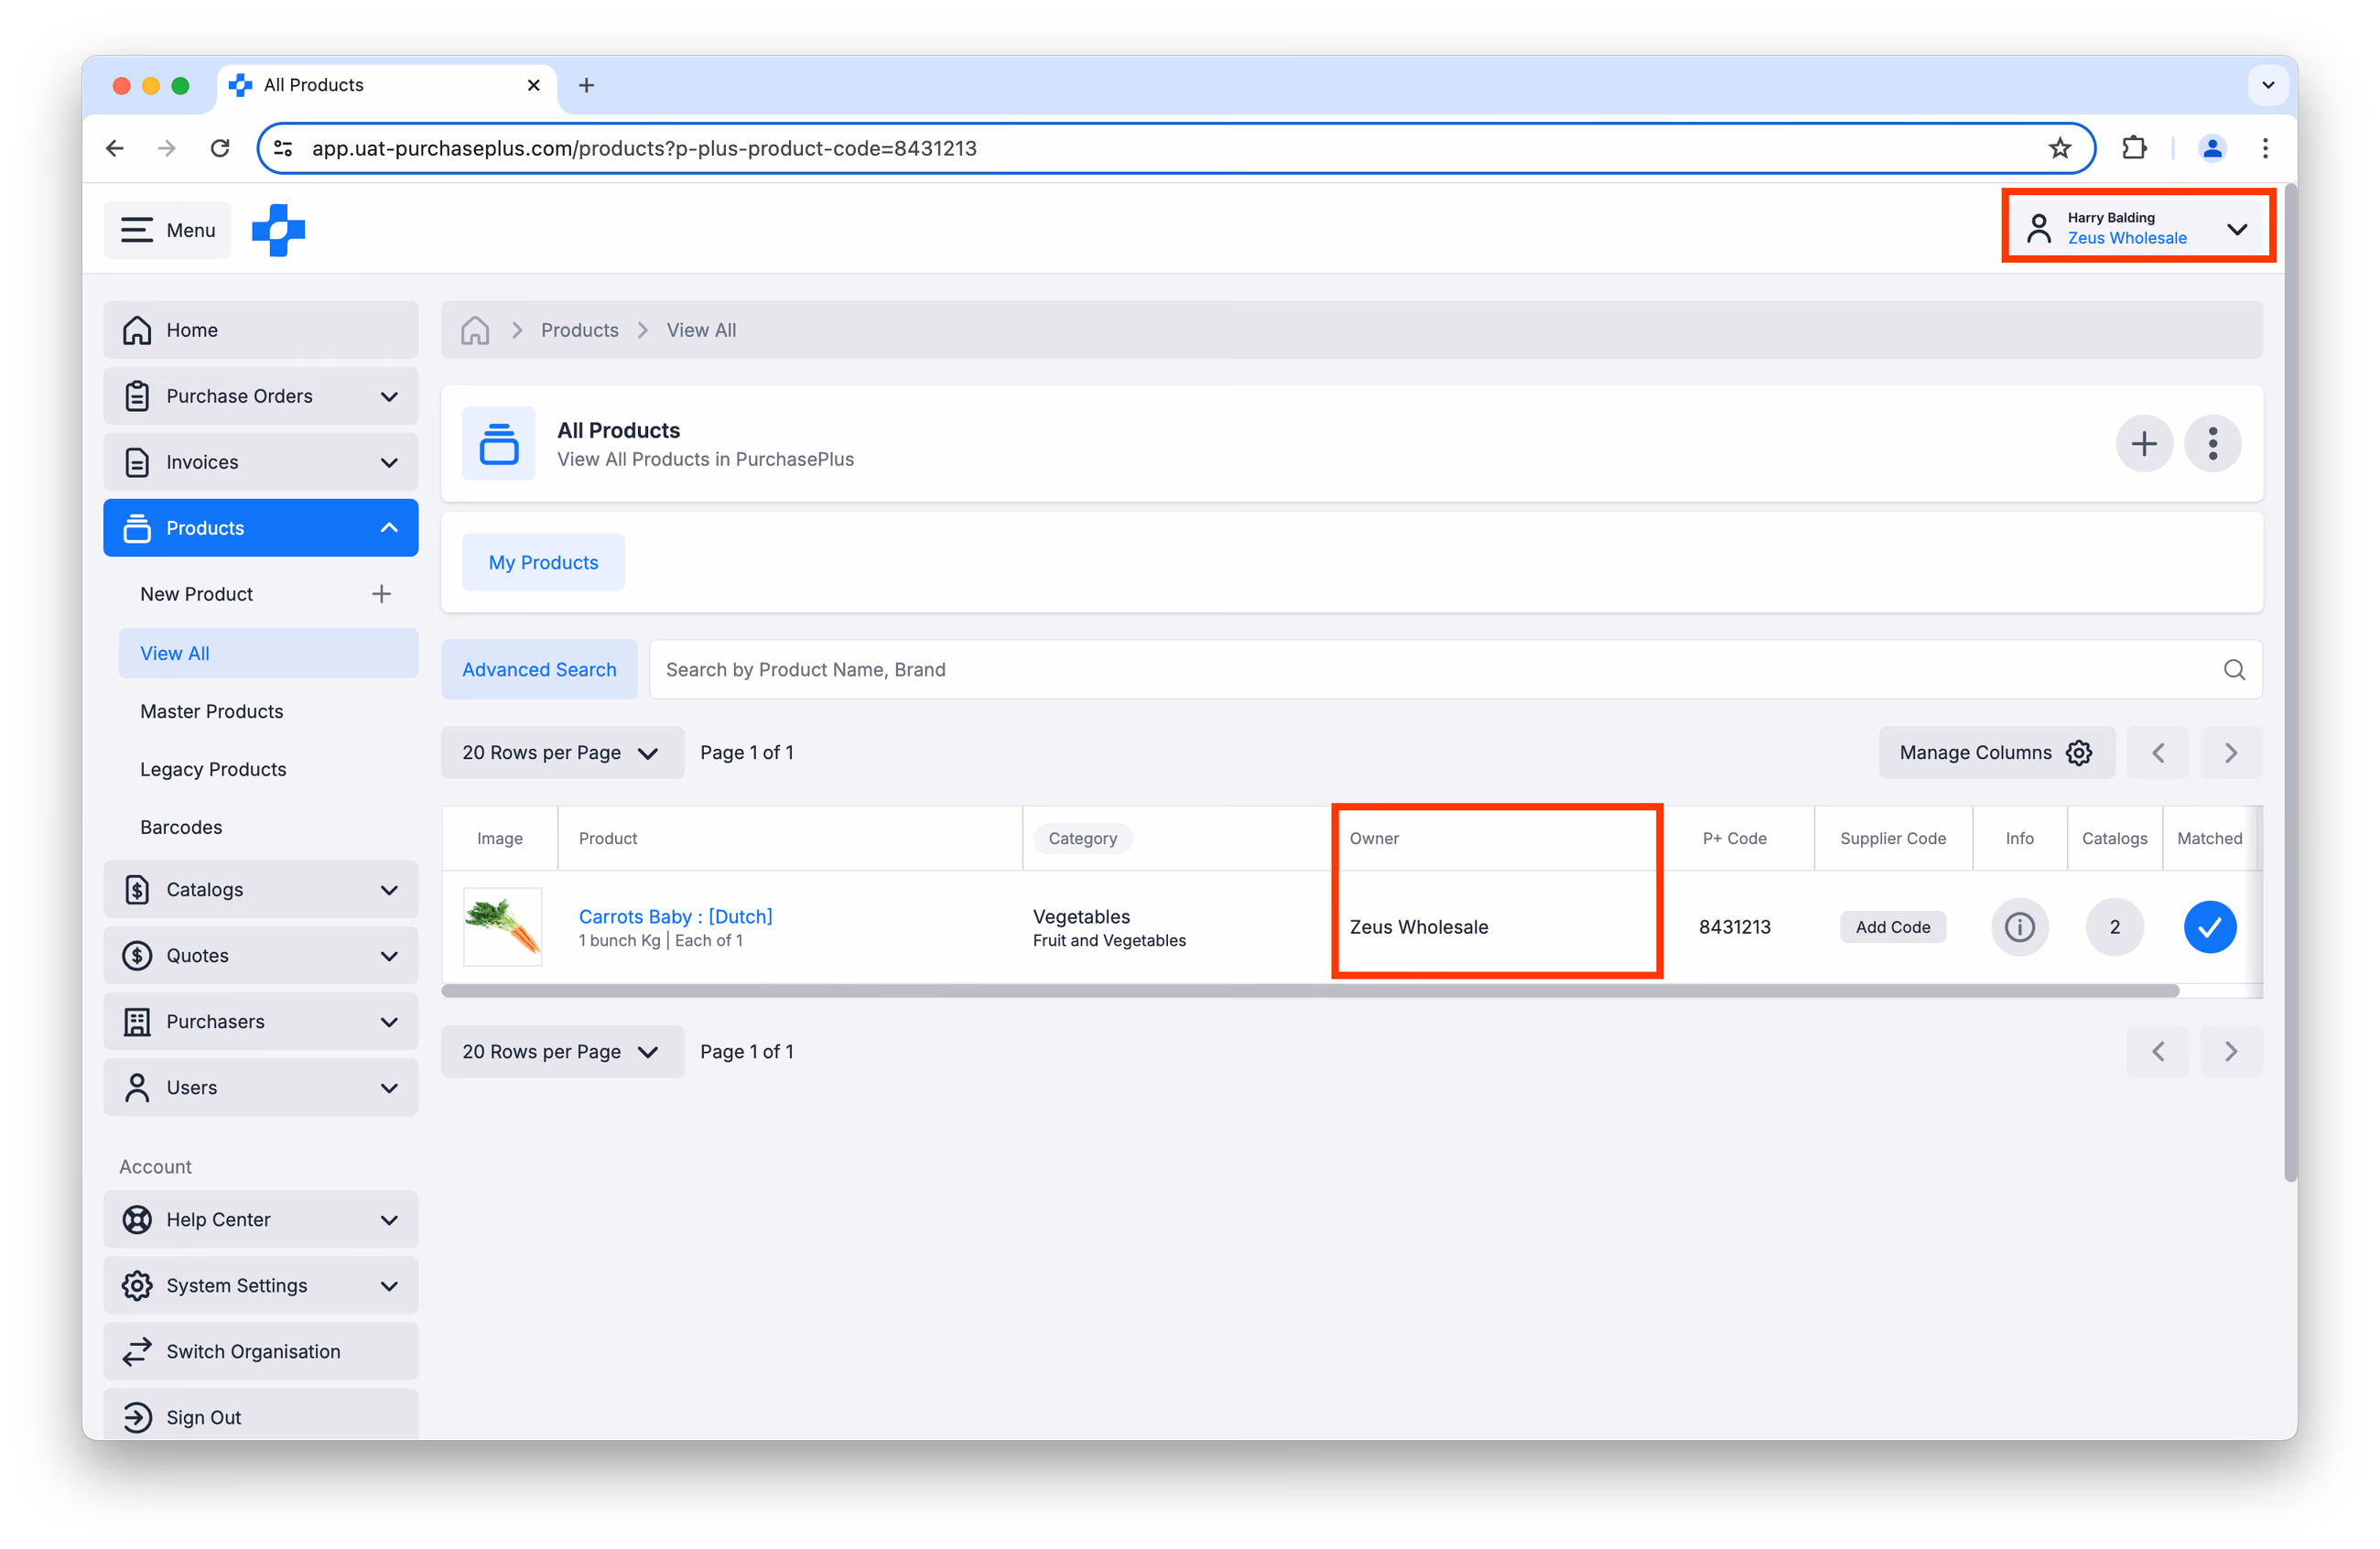Viewport: 2380px width, 1549px height.
Task: Go to Home in the sidebar
Action: [260, 330]
